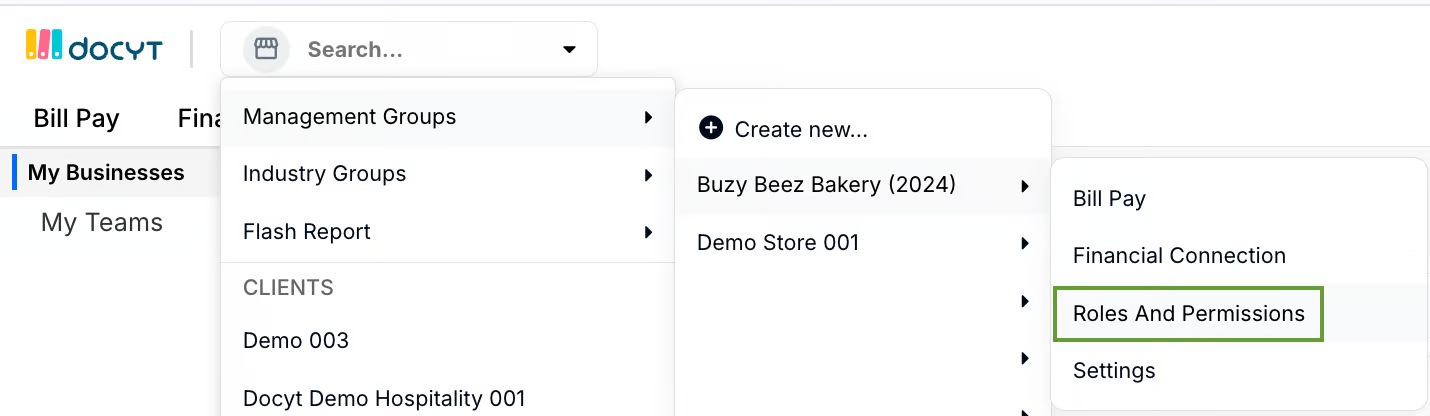Choose Roles And Permissions option
This screenshot has height=416, width=1430.
click(x=1188, y=314)
